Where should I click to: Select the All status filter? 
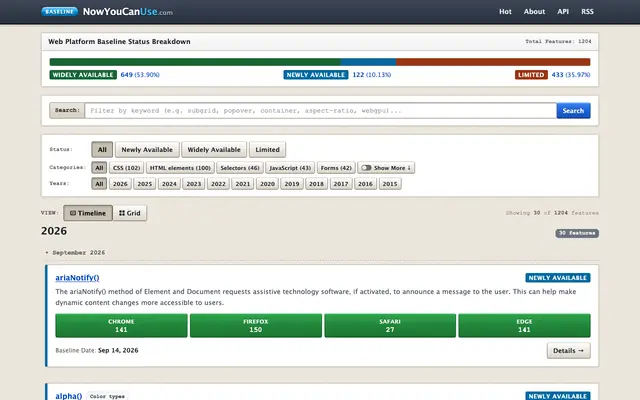tap(102, 149)
